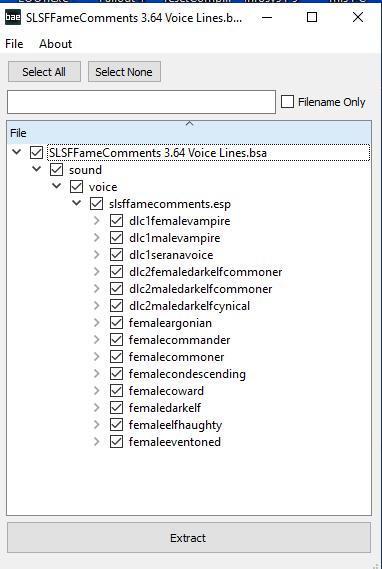Viewport: 382px width, 569px height.
Task: Minimize the BAE window
Action: pyautogui.click(x=267, y=17)
